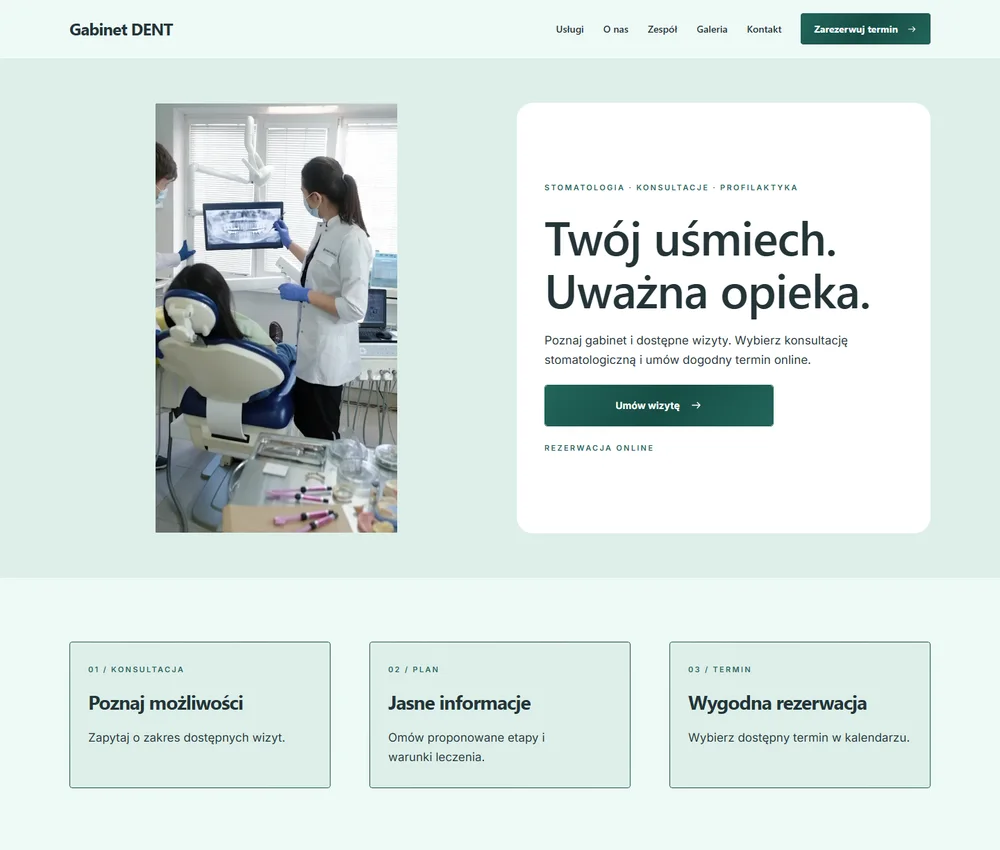Select the Jasne informacje card heading

point(459,703)
